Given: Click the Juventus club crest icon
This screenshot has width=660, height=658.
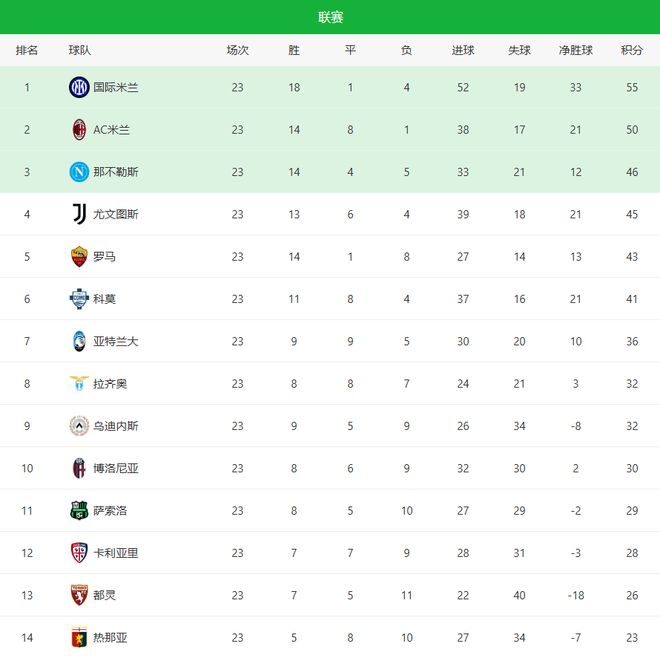Looking at the screenshot, I should (79, 214).
